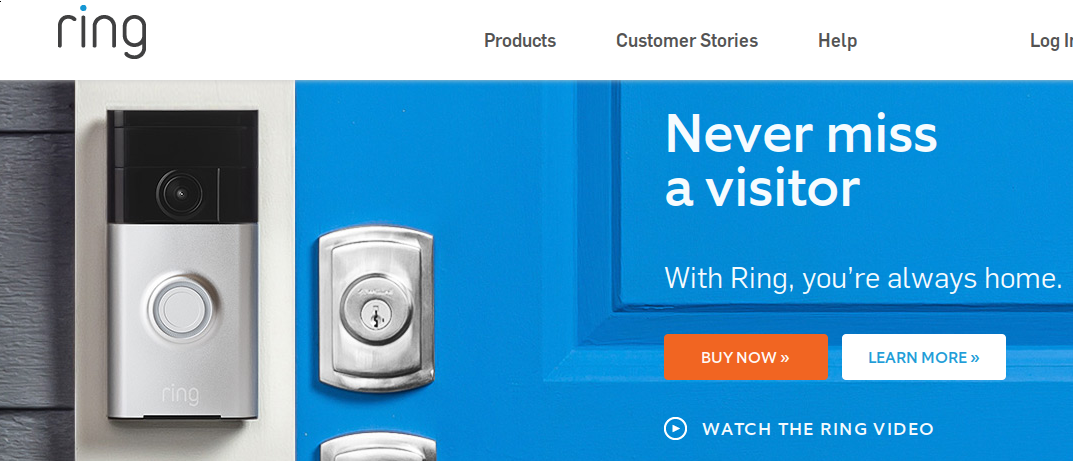
Task: Click the doorbell's round push button
Action: click(181, 309)
